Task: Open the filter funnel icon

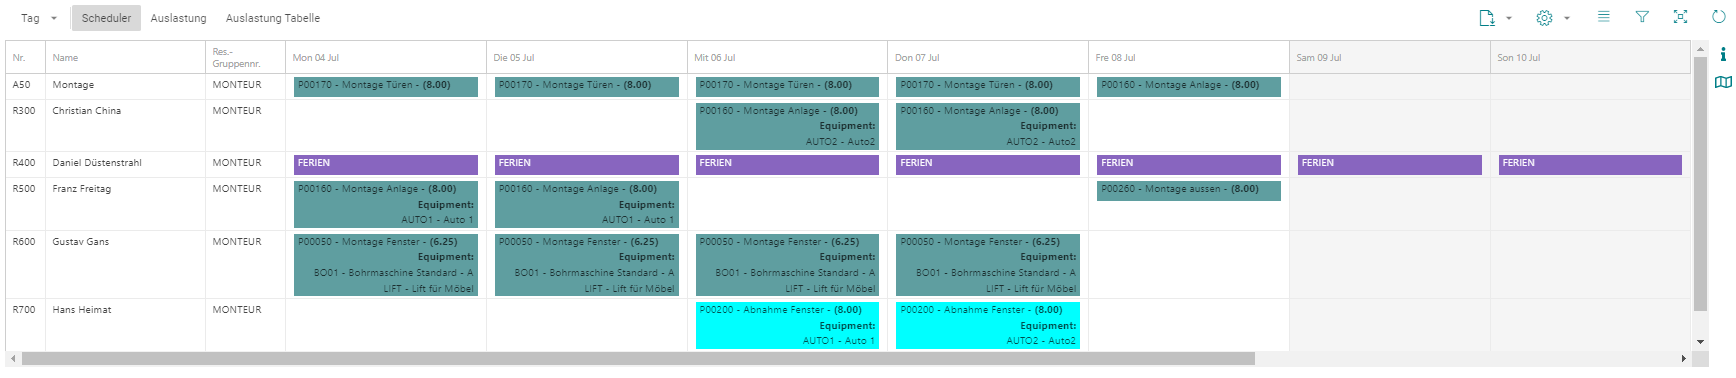Action: [1642, 17]
